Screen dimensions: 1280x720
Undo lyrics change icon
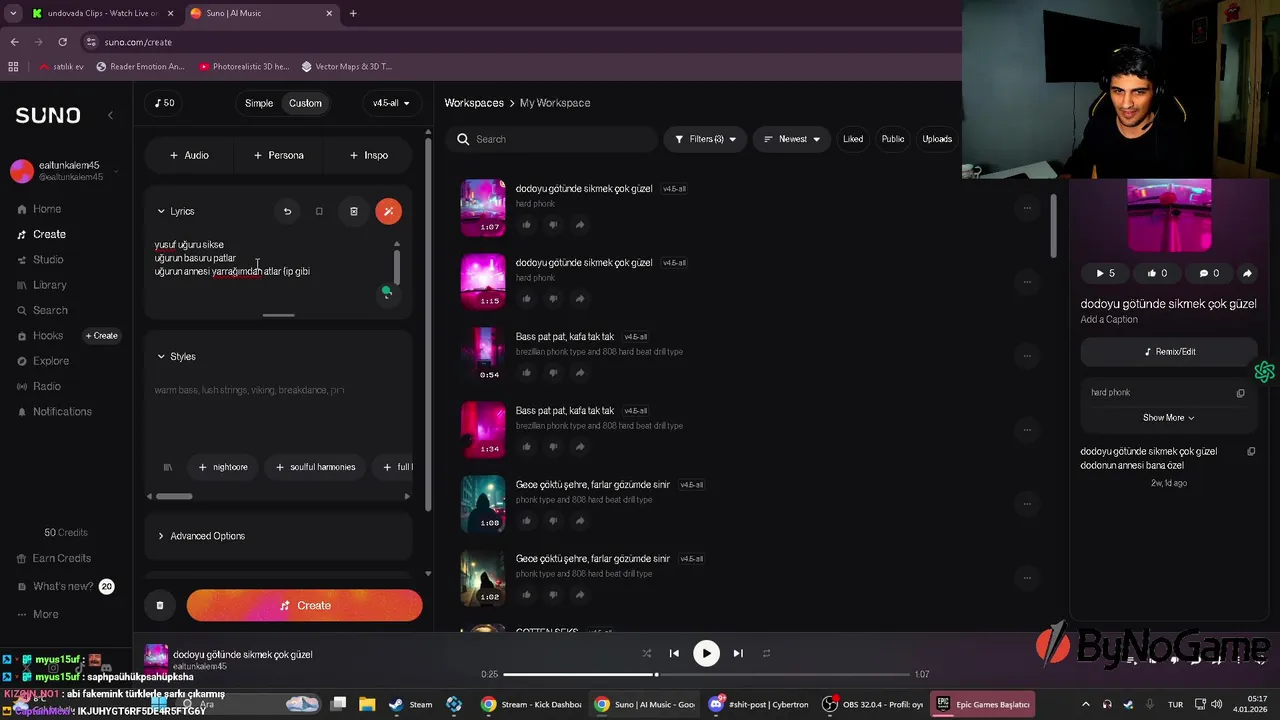(x=287, y=211)
